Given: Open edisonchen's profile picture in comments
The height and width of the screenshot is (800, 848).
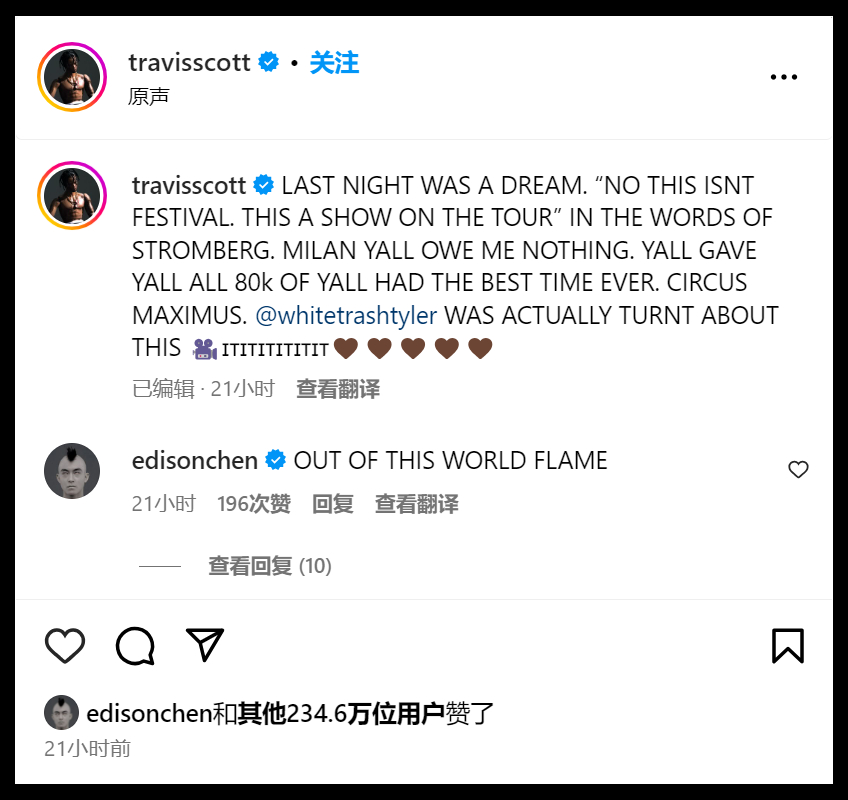Looking at the screenshot, I should tap(72, 471).
